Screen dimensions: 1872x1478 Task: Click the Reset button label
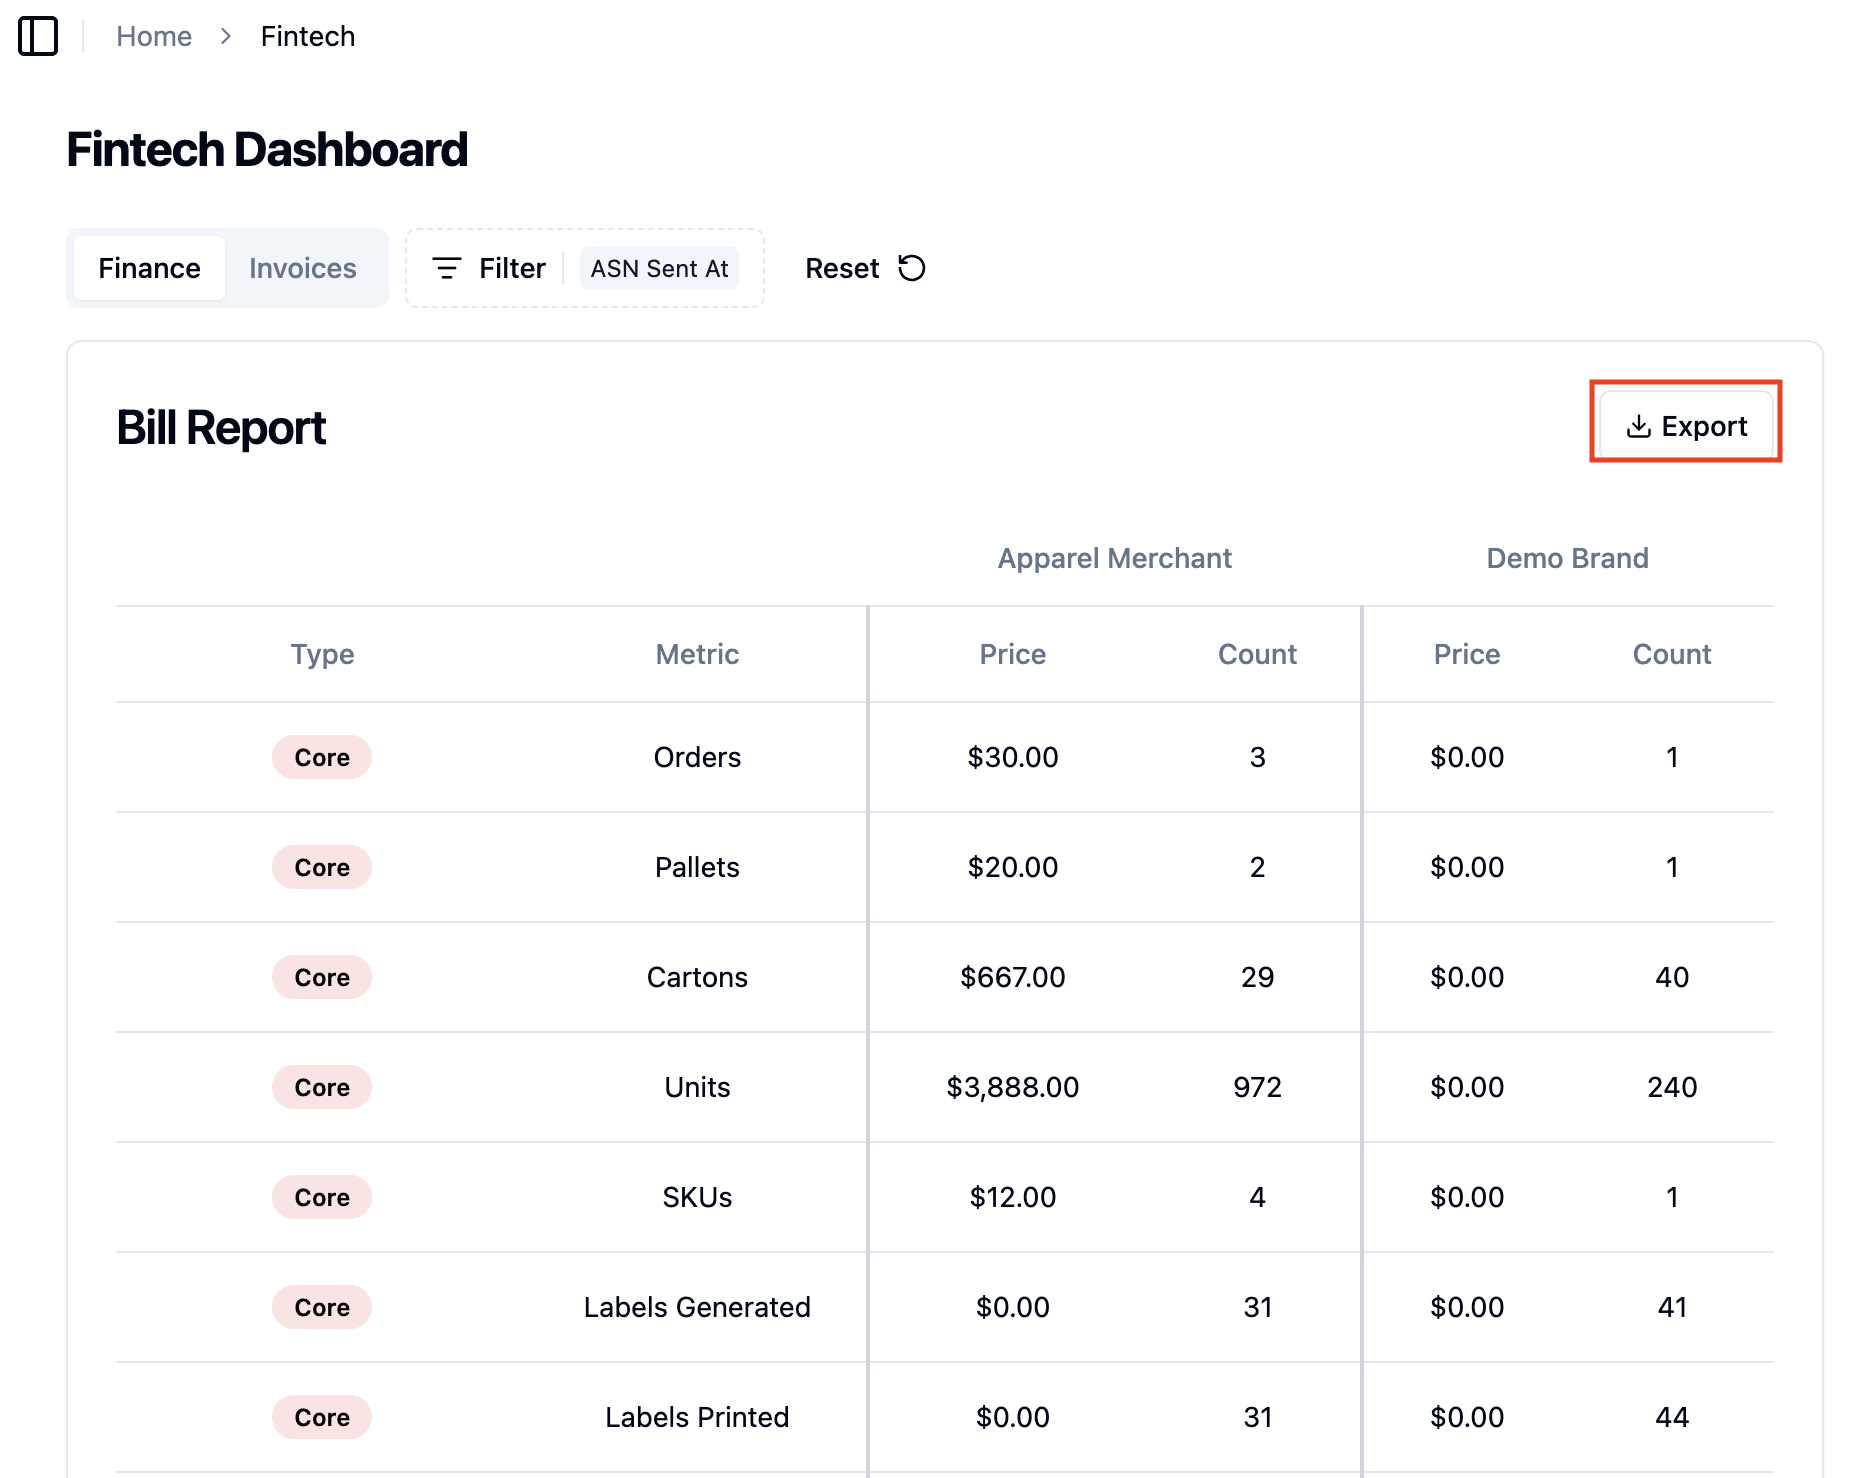point(842,268)
